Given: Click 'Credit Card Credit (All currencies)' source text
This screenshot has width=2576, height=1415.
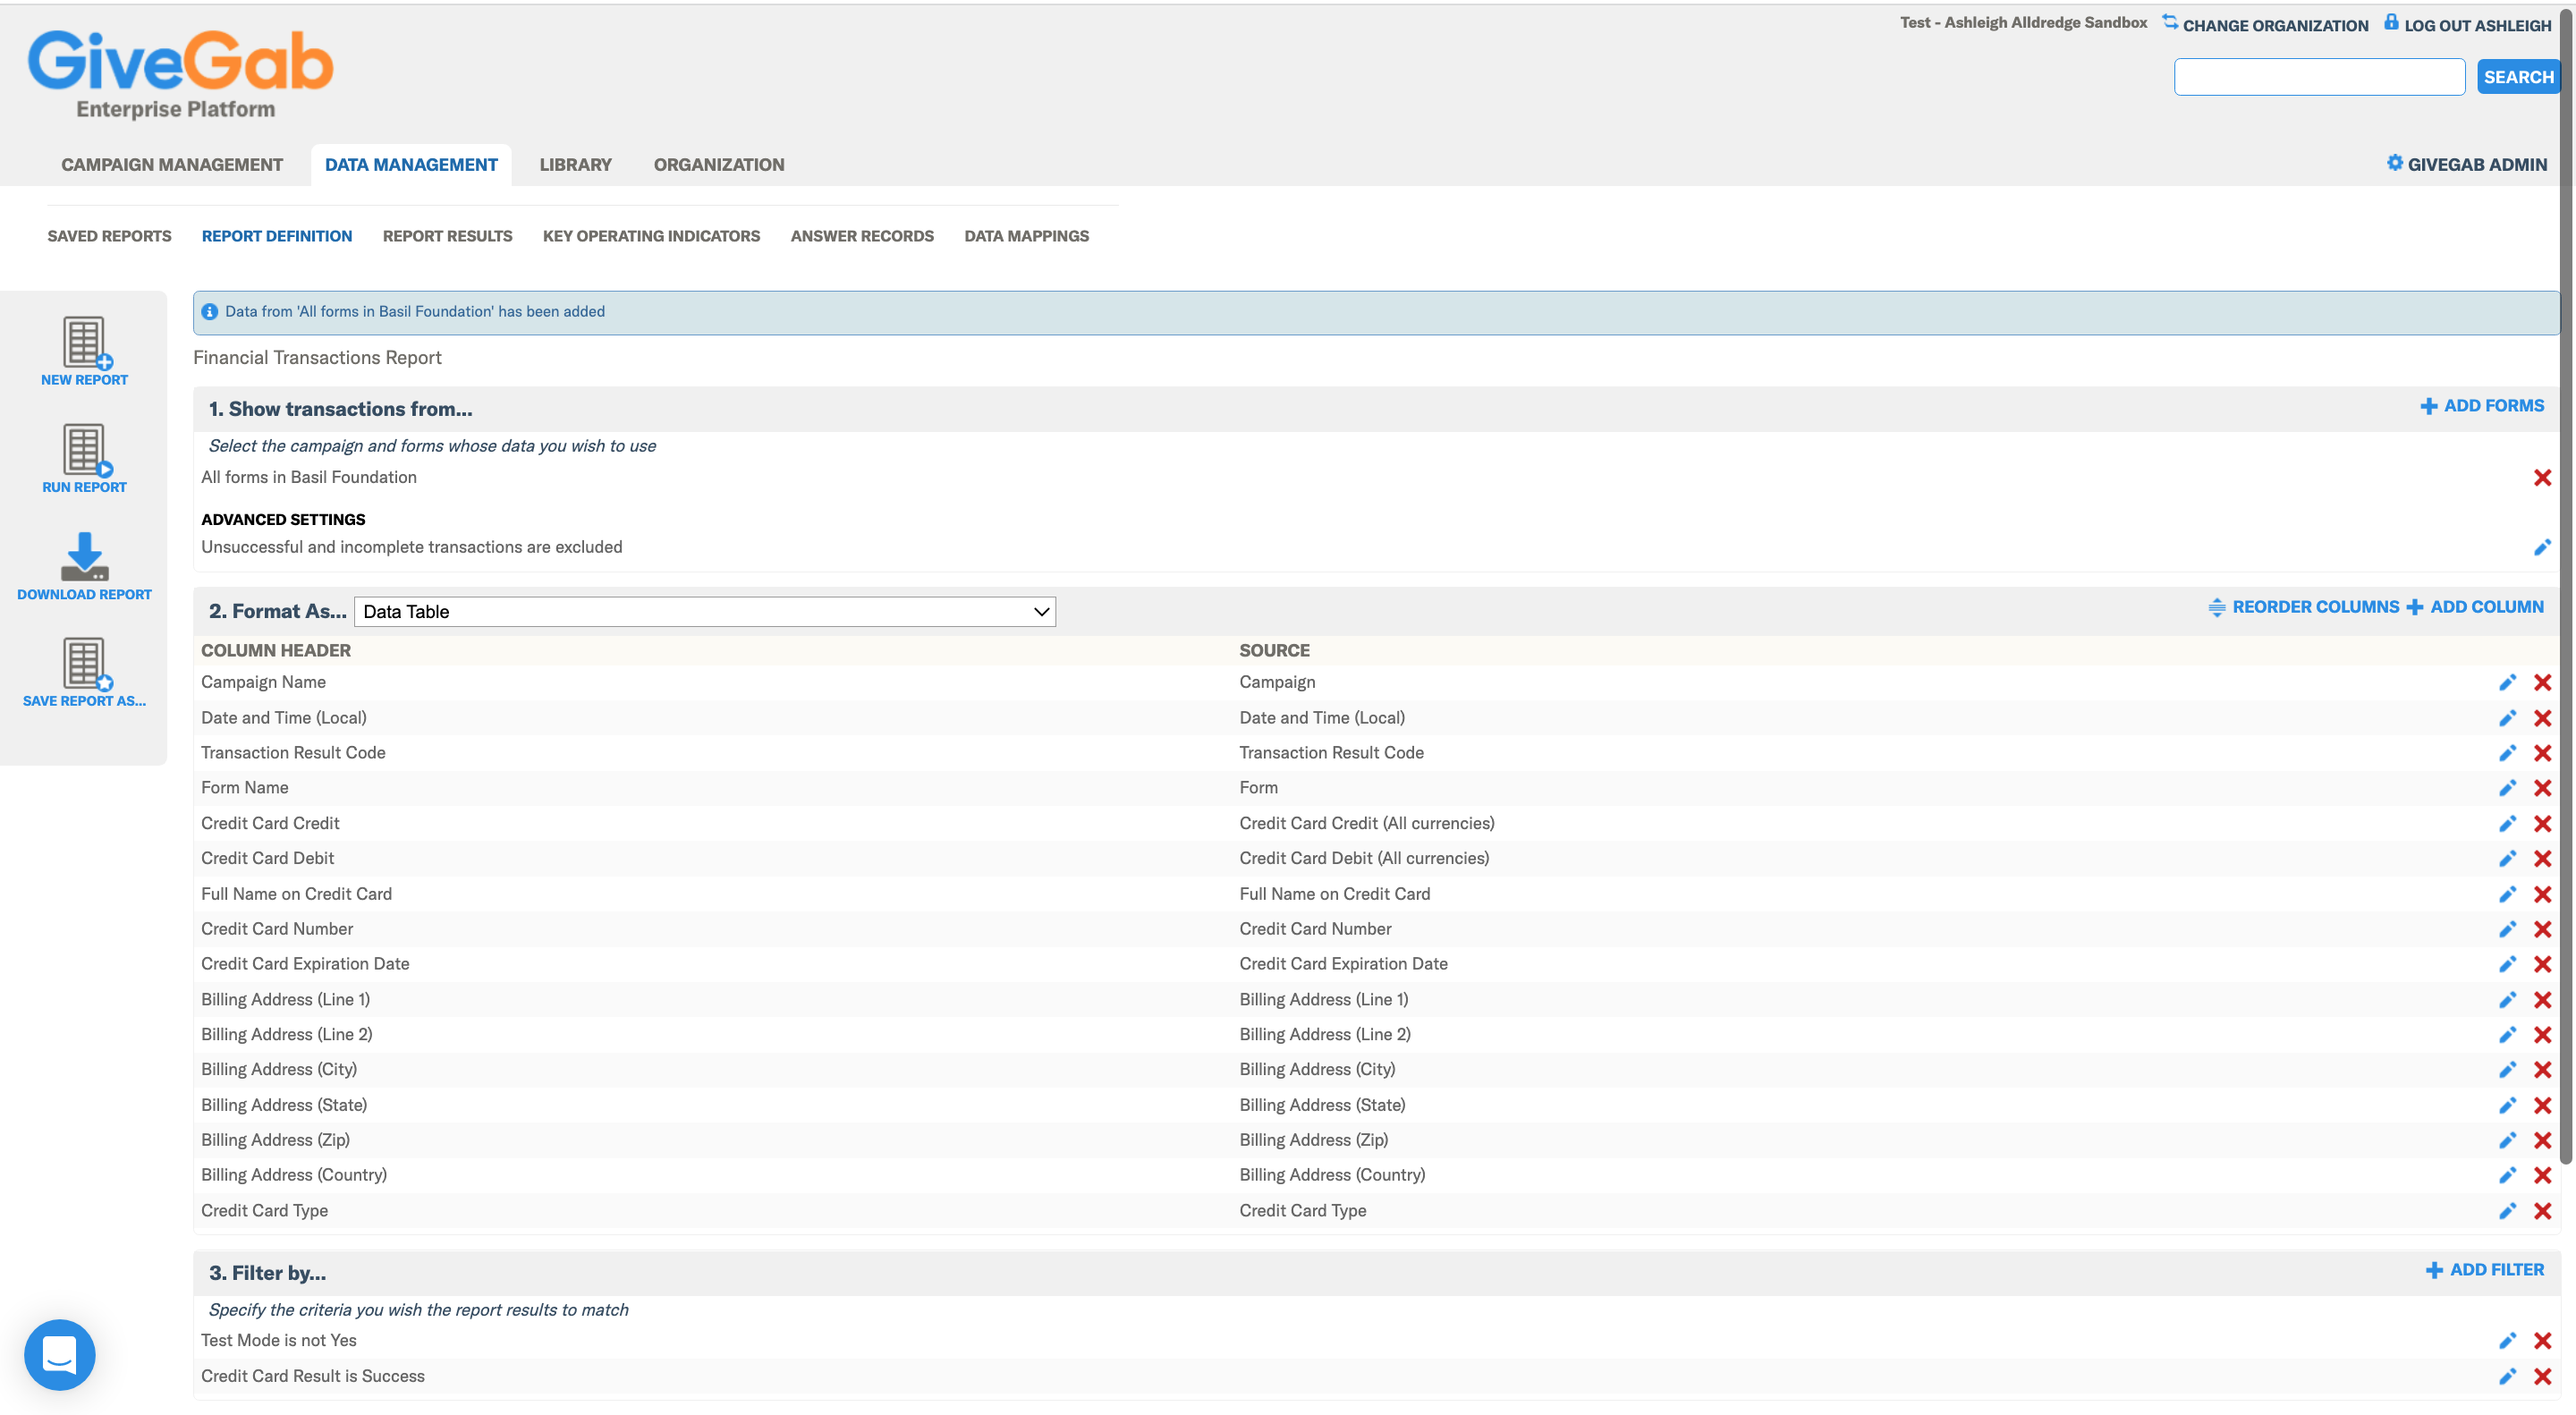Looking at the screenshot, I should click(x=1366, y=824).
